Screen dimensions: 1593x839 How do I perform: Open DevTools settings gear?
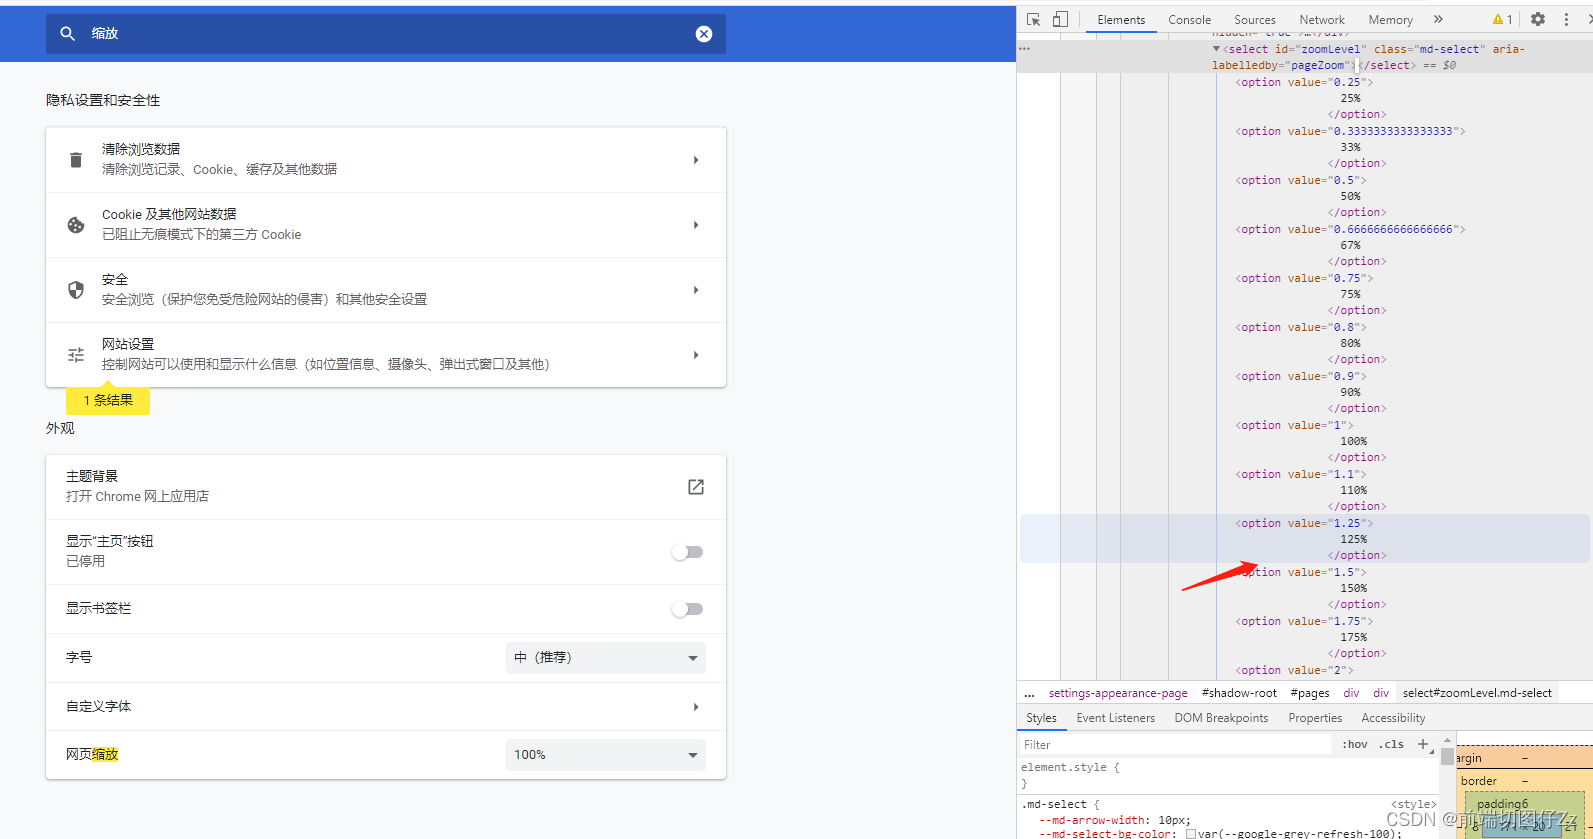point(1538,19)
